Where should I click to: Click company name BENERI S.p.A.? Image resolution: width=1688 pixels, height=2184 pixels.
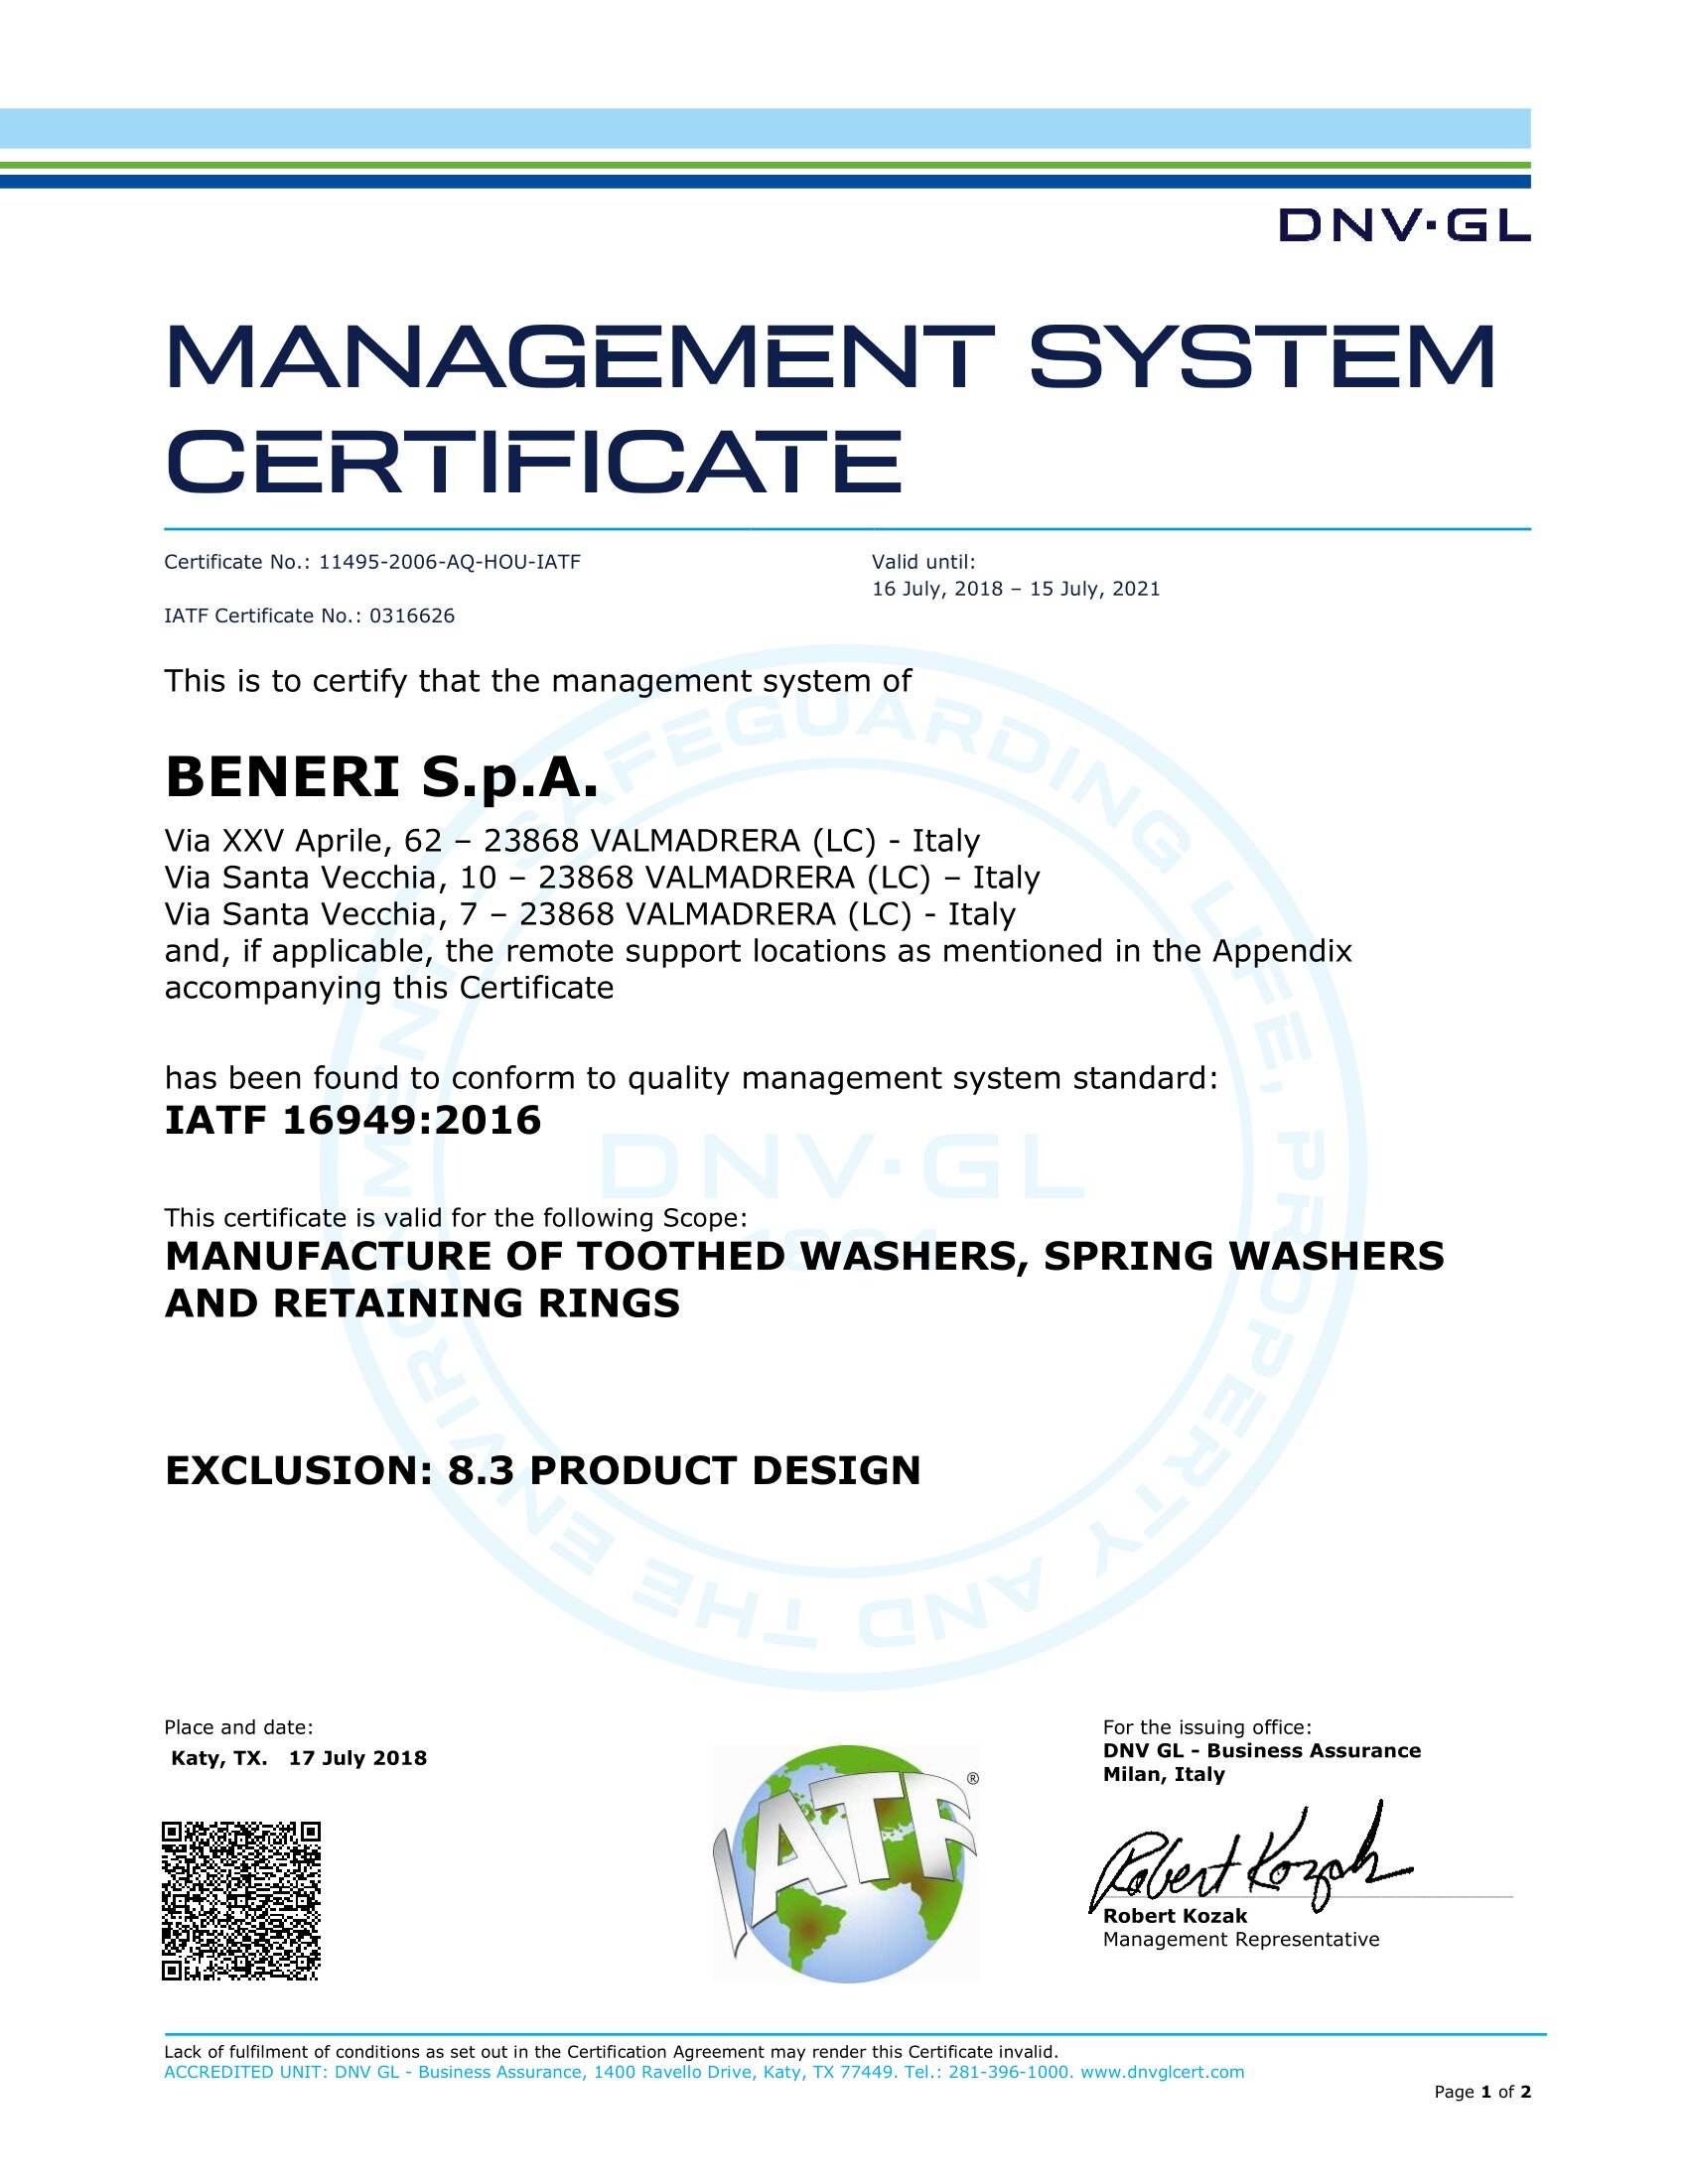(x=382, y=777)
